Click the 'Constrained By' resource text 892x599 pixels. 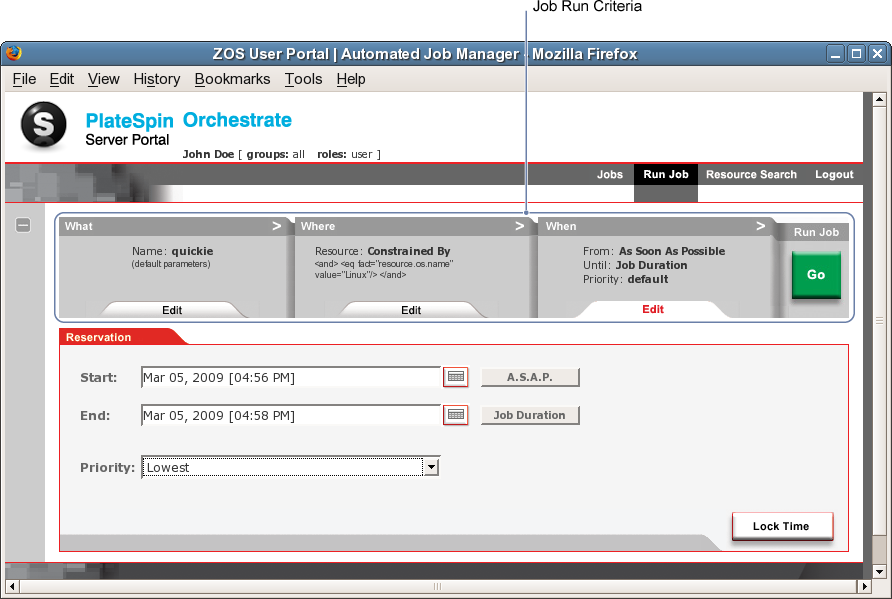click(x=408, y=251)
